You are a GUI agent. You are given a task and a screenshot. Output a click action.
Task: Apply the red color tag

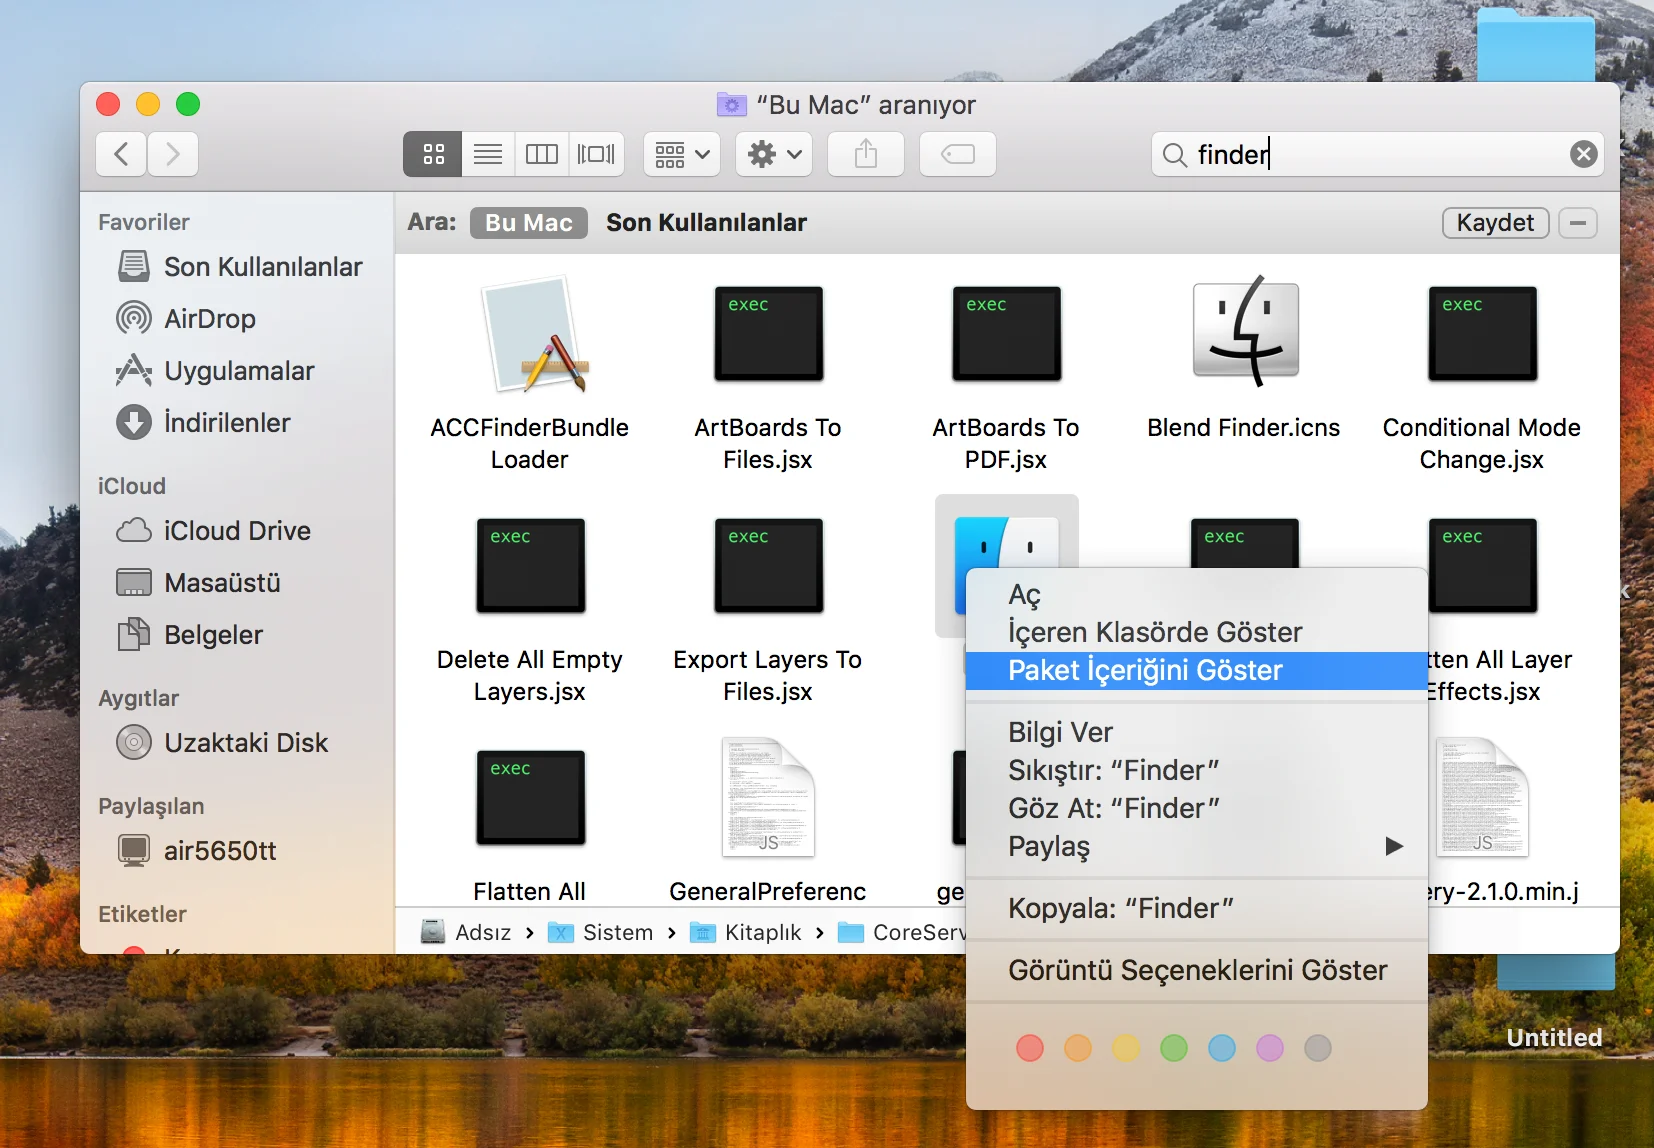click(x=1030, y=1048)
